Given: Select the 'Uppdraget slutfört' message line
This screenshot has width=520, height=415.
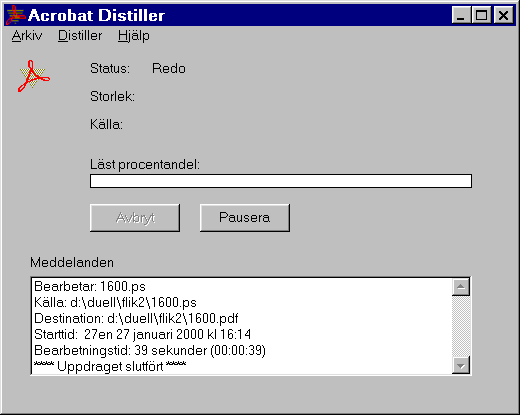Looking at the screenshot, I should [110, 366].
